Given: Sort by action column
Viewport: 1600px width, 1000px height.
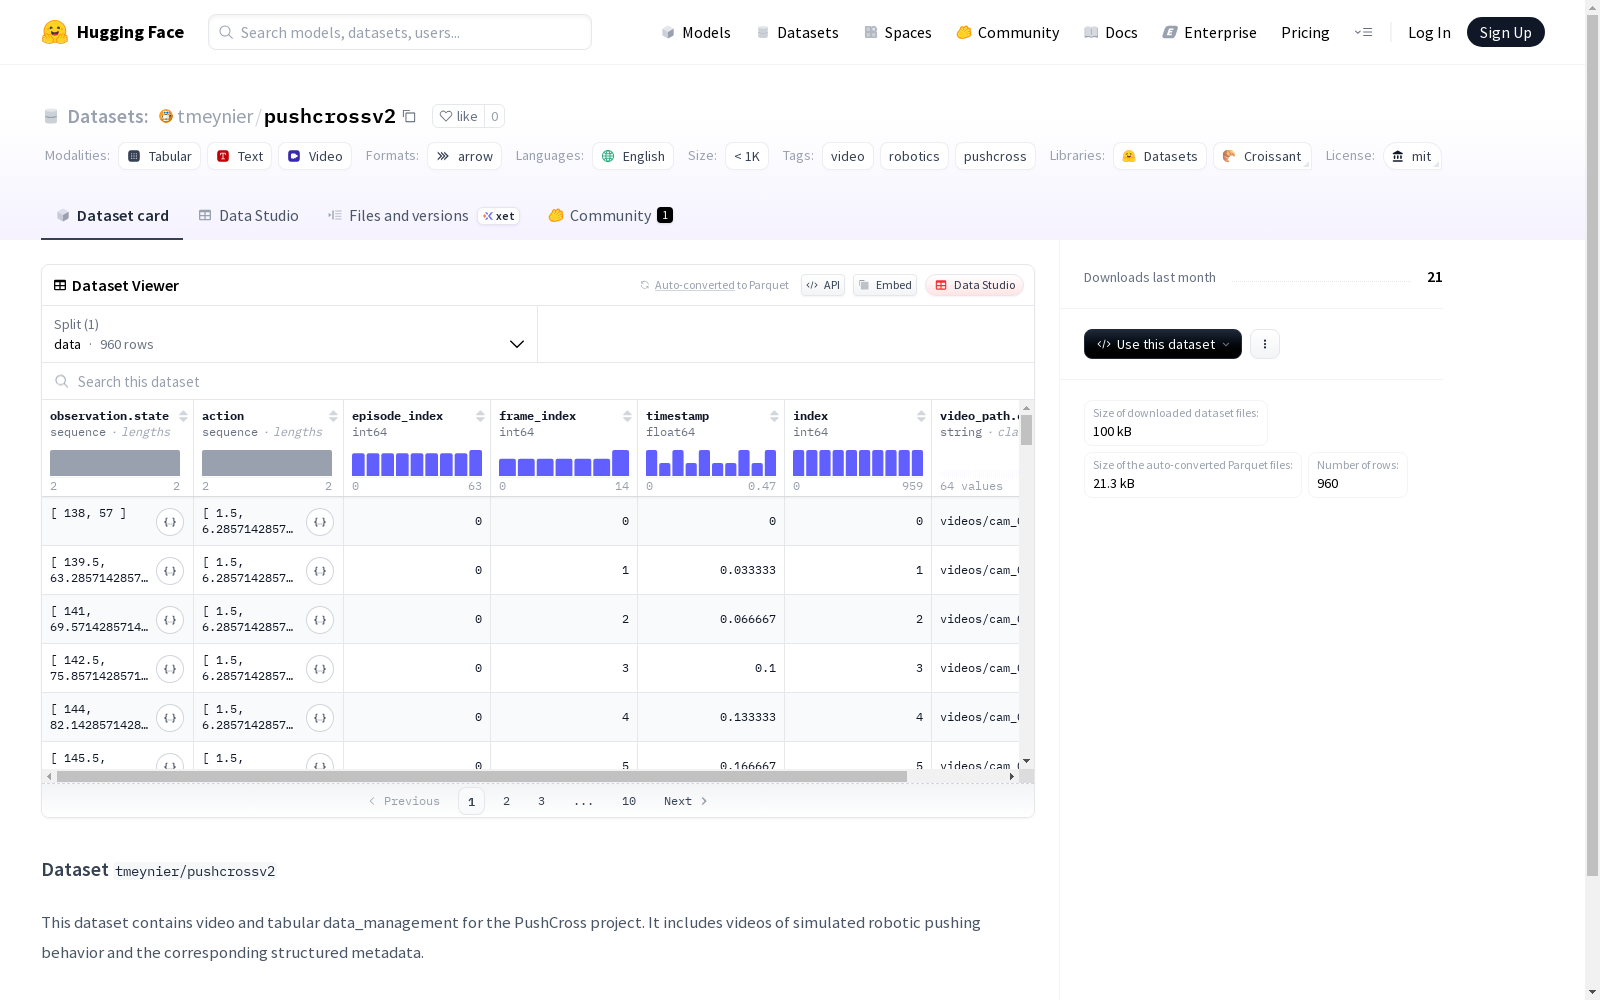Looking at the screenshot, I should pos(333,416).
